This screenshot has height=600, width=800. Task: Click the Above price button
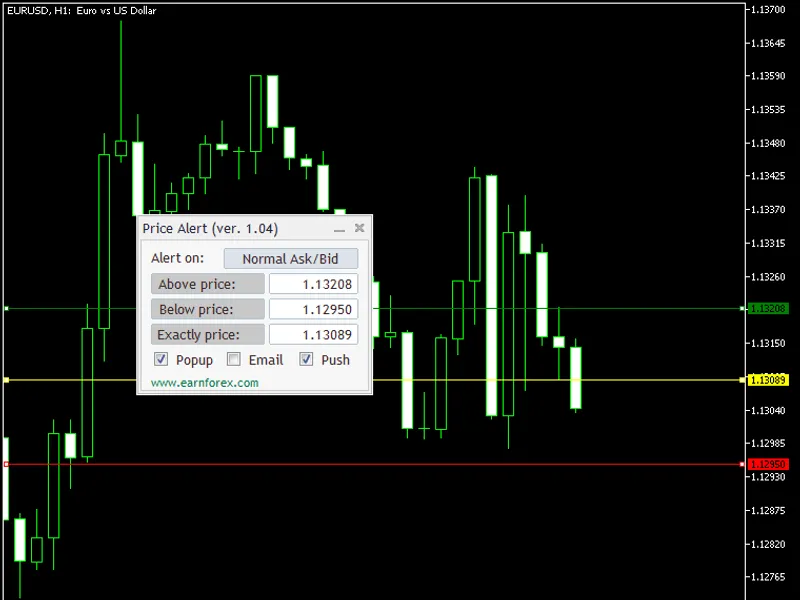(208, 284)
